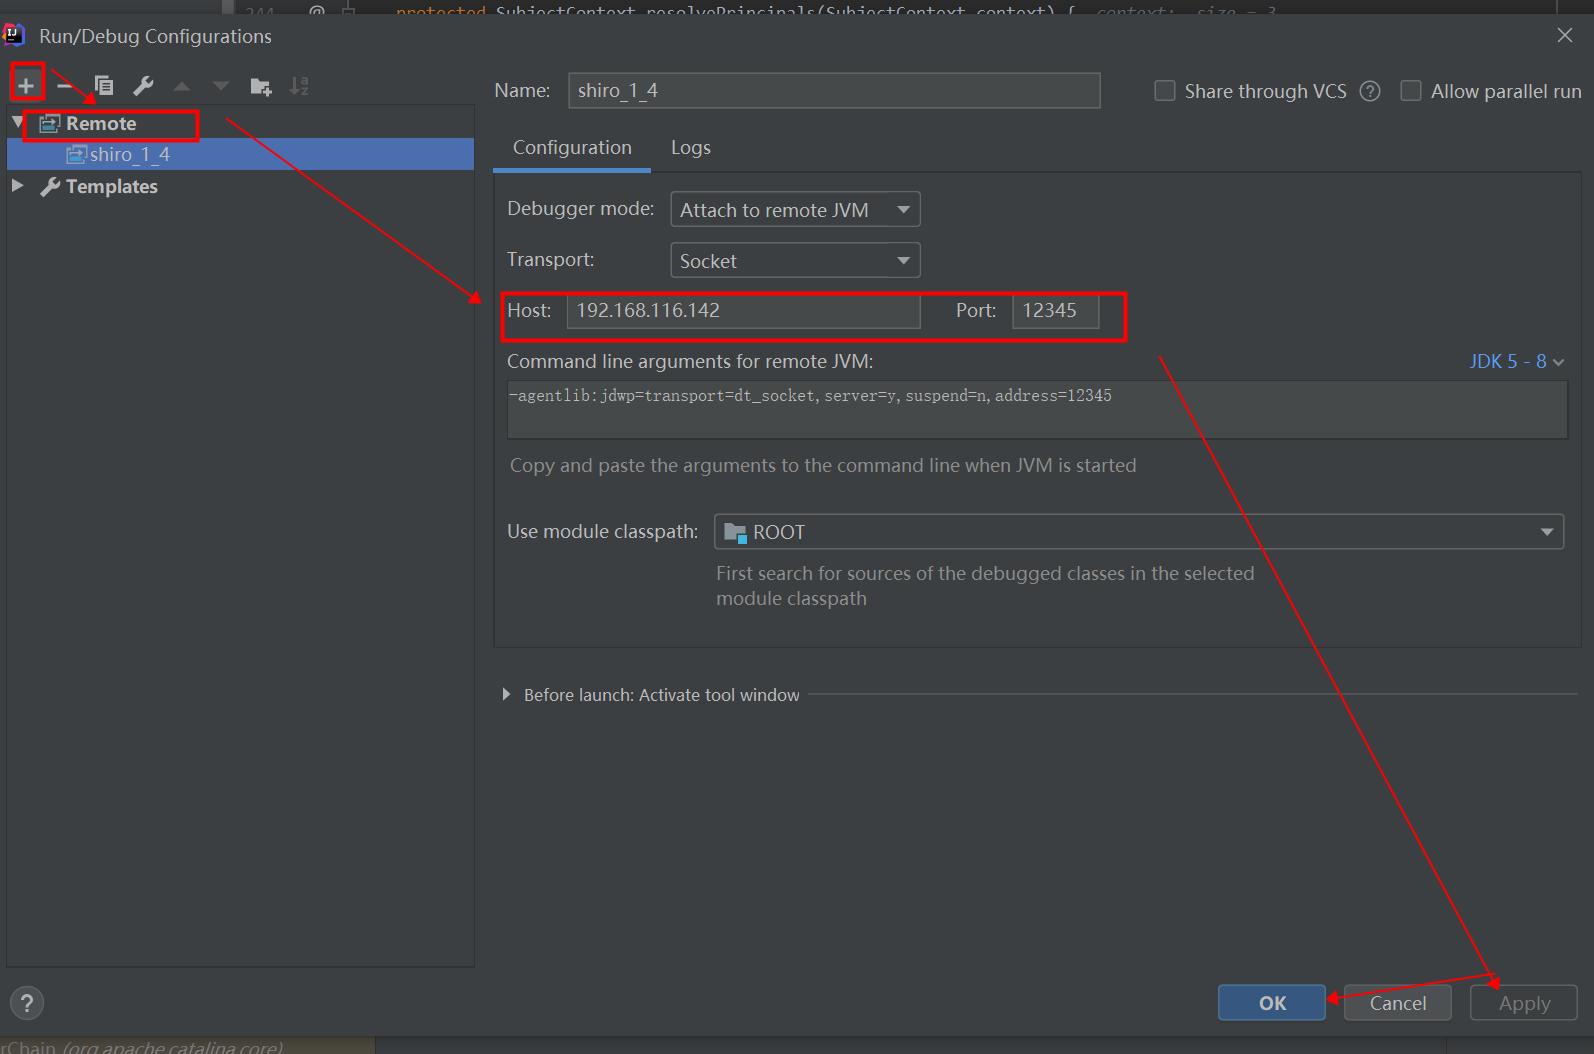Focus the Name field shiro_1_4
1594x1054 pixels.
tap(834, 91)
